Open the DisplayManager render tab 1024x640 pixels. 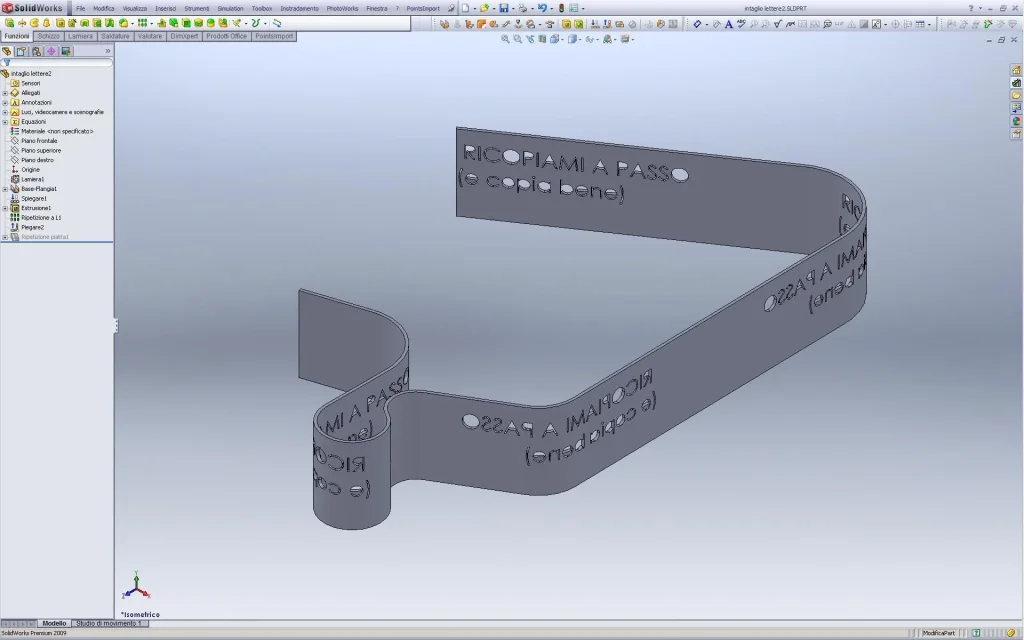click(66, 51)
